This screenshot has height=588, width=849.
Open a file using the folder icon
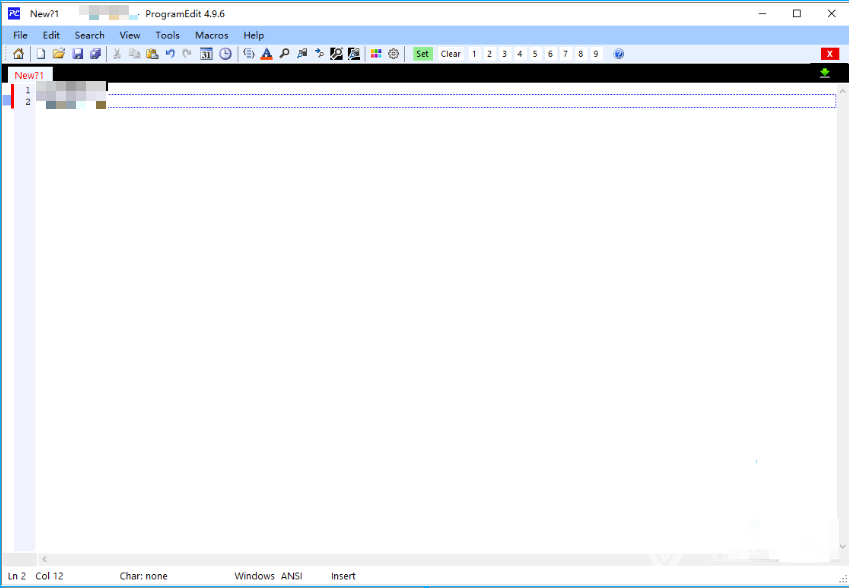59,54
